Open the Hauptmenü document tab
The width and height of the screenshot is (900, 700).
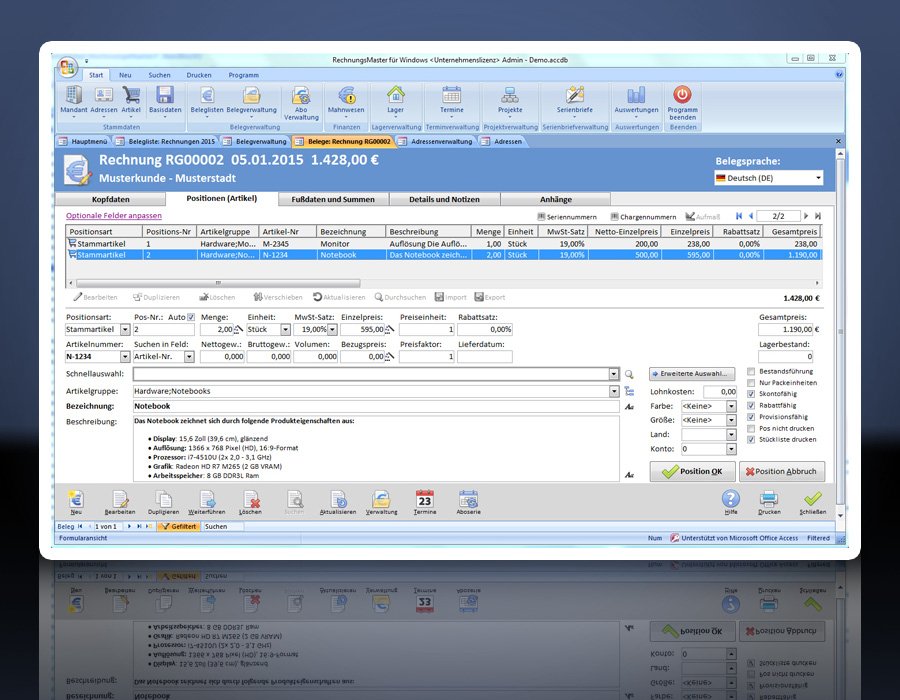[x=84, y=141]
